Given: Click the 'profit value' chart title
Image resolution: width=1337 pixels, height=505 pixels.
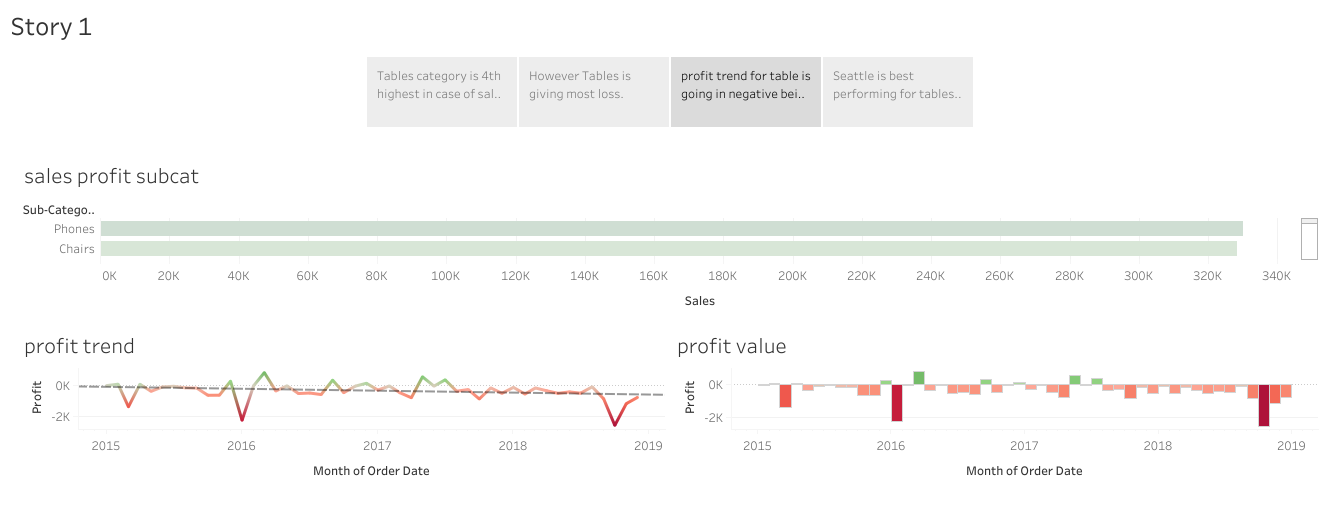Looking at the screenshot, I should [x=731, y=347].
